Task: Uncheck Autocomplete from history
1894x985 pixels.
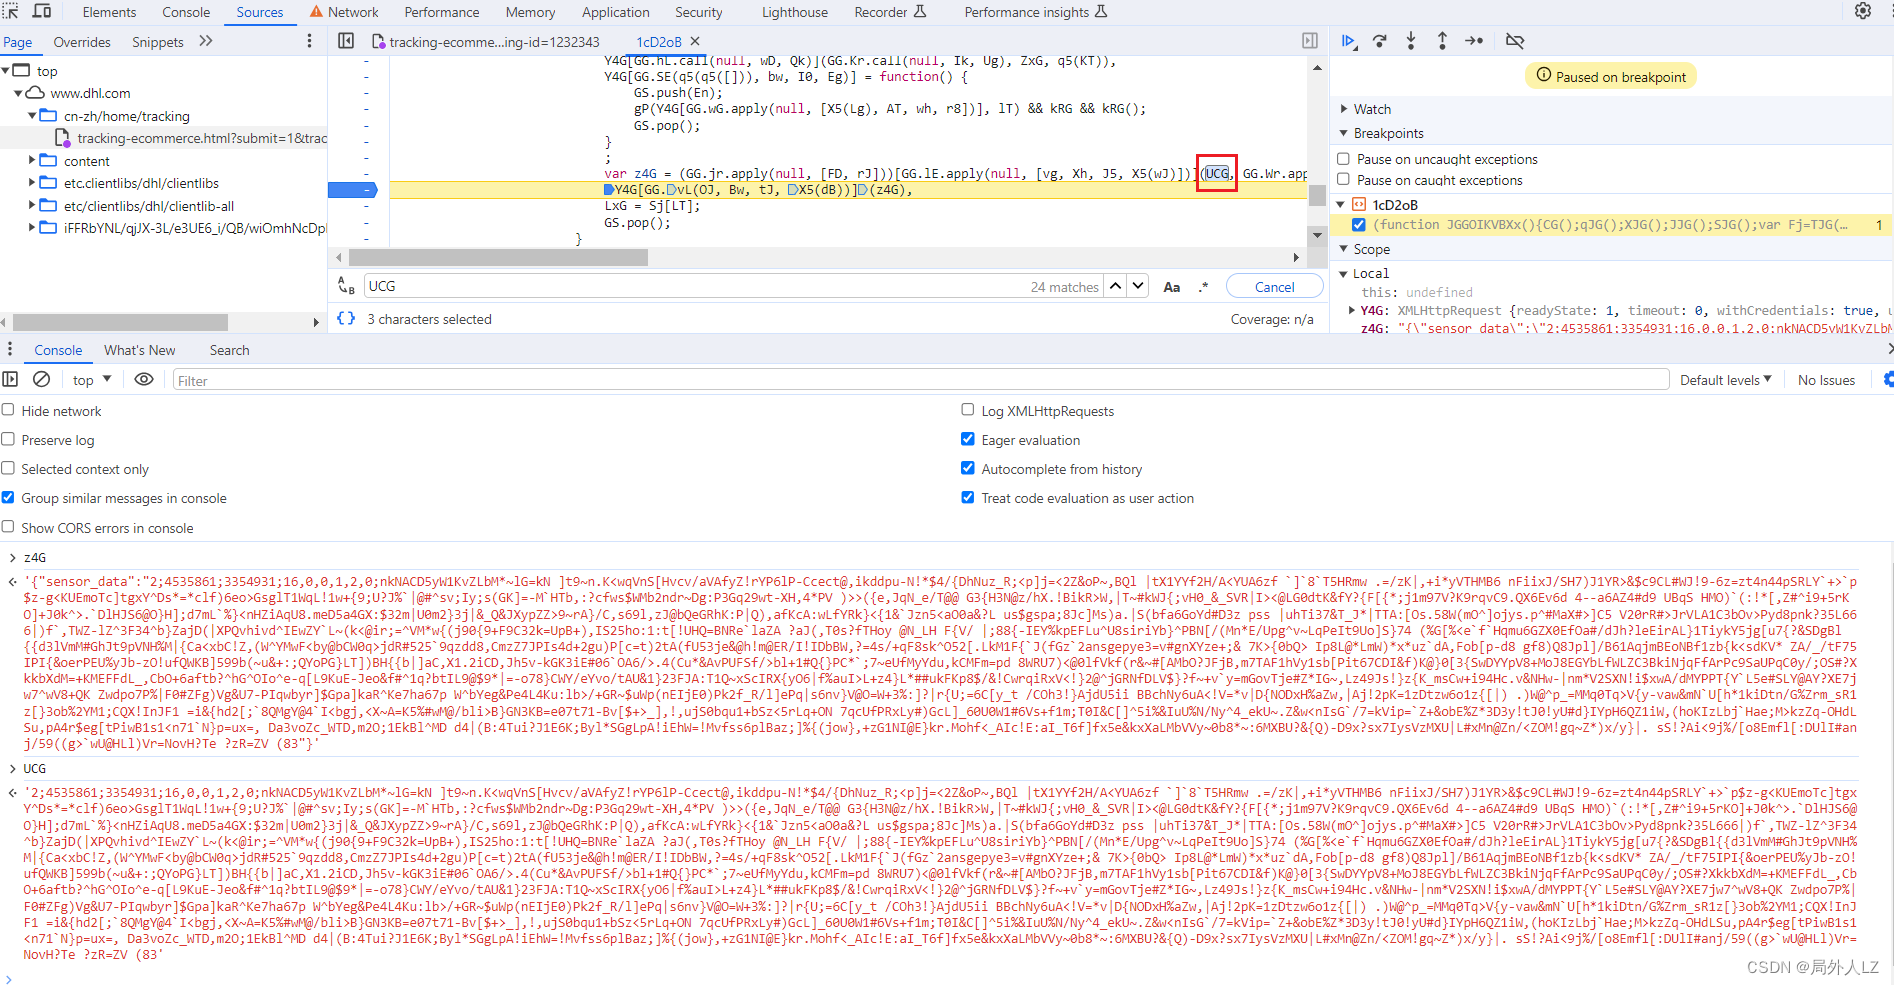Action: coord(968,468)
